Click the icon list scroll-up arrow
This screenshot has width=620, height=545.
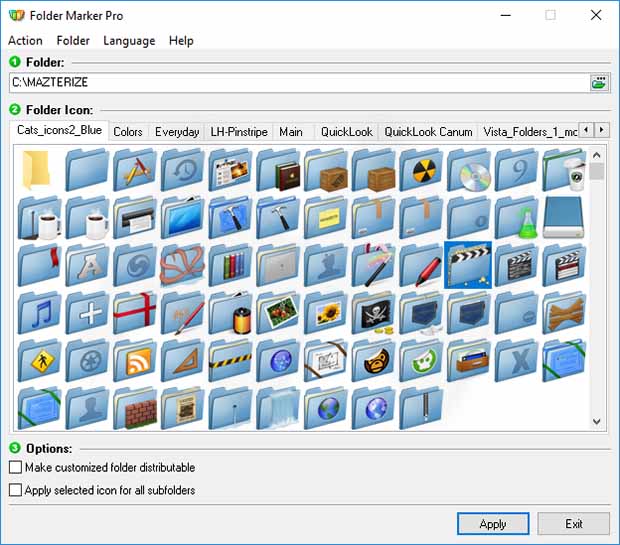coord(597,155)
